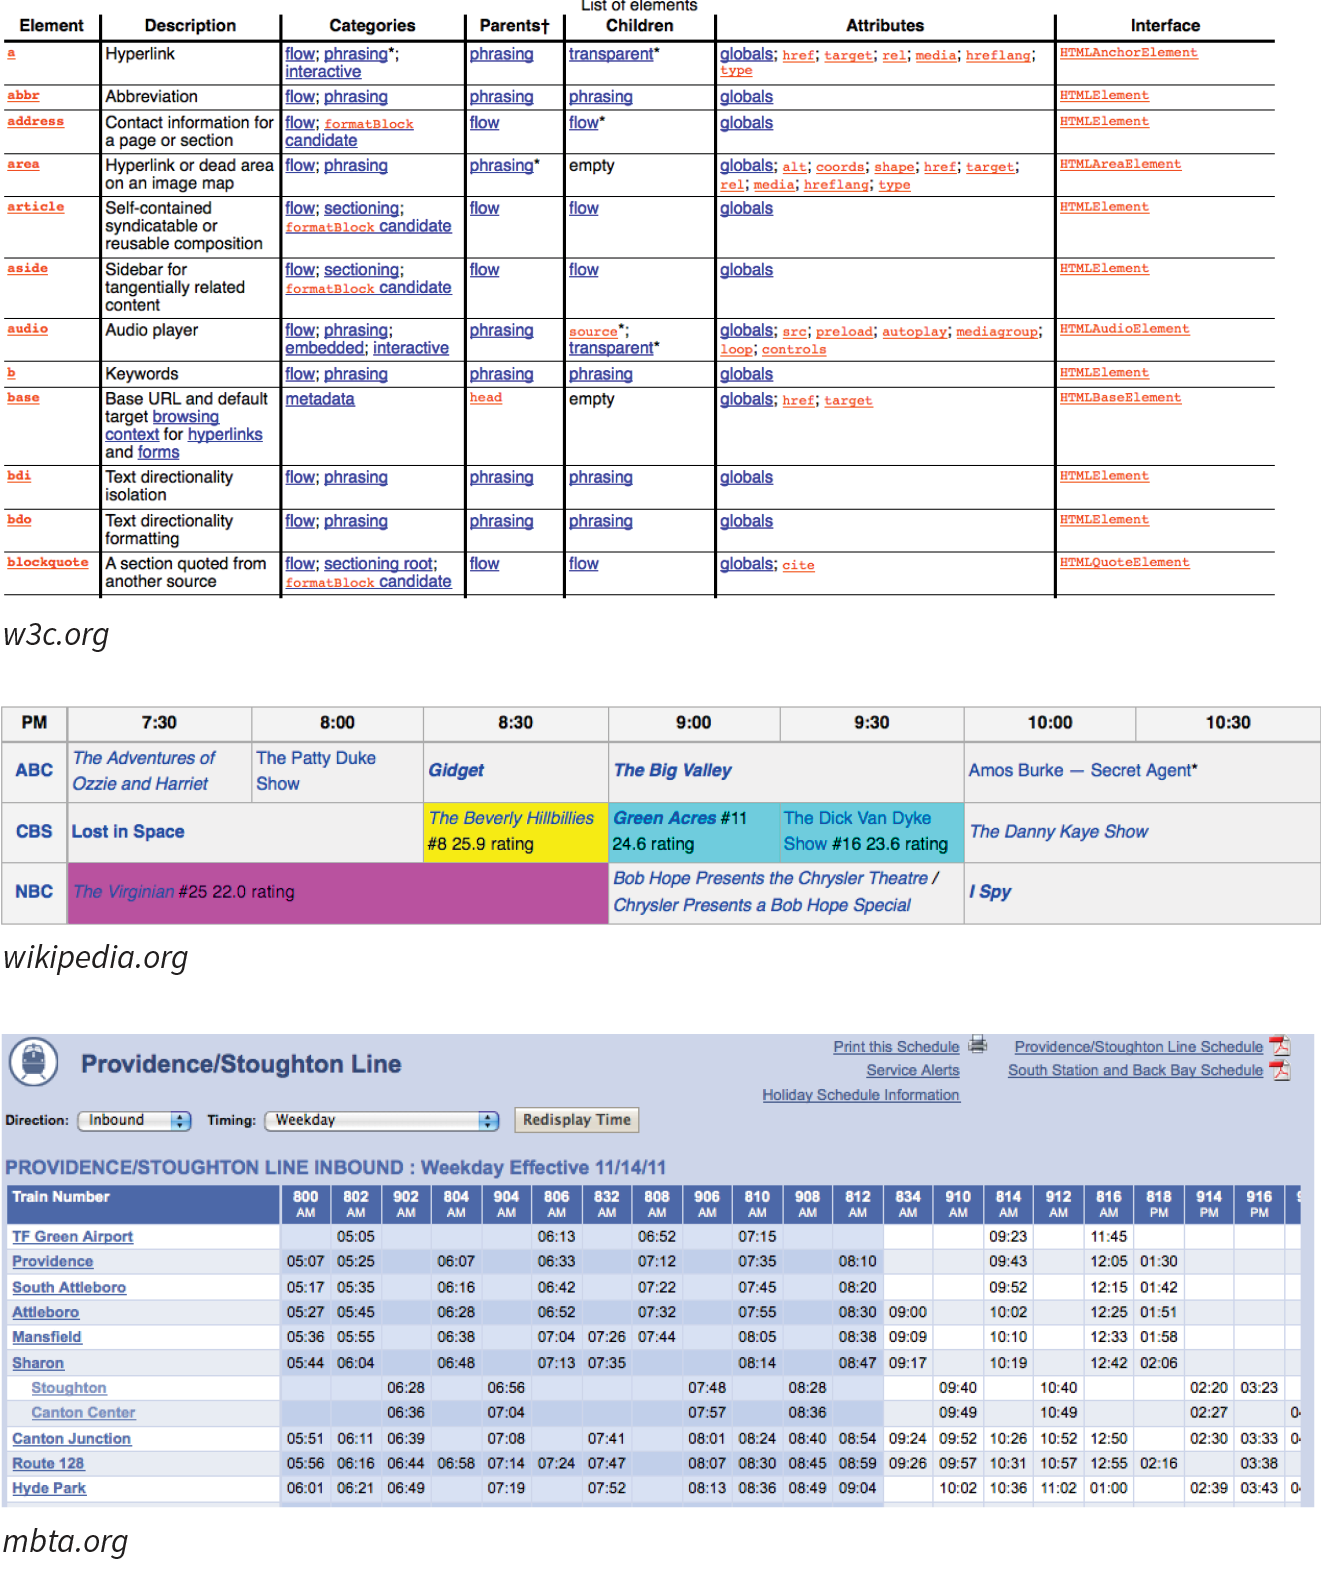
Task: Click the metadata category link
Action: [x=320, y=399]
